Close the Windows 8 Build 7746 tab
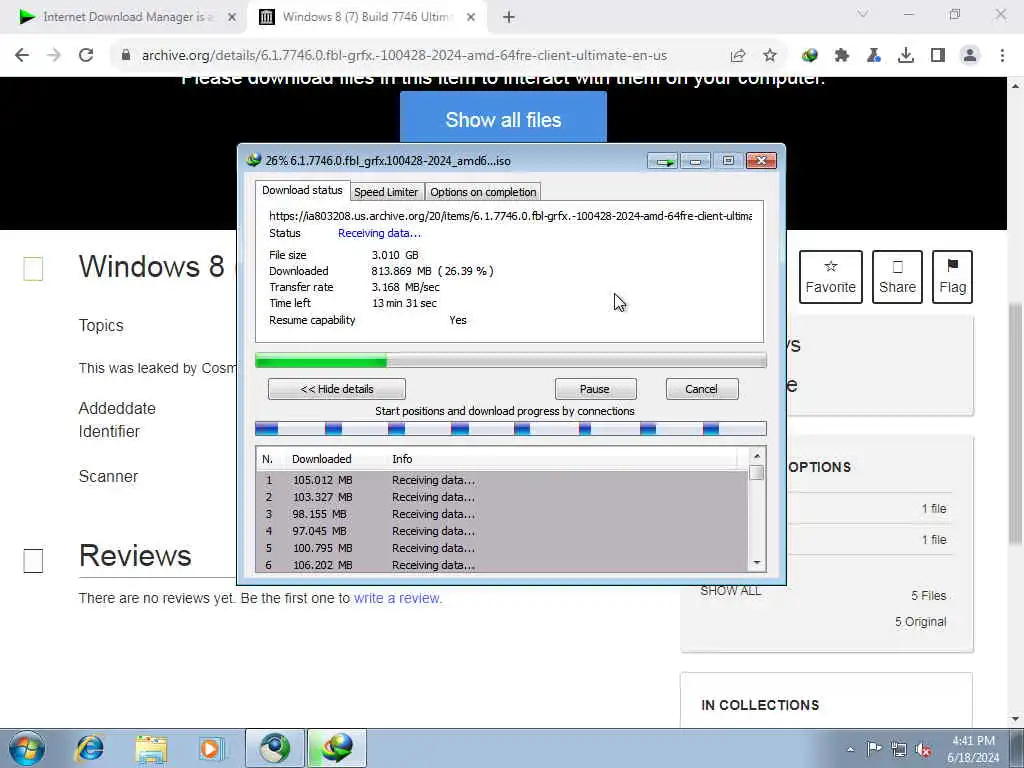The width and height of the screenshot is (1024, 768). coord(471,18)
